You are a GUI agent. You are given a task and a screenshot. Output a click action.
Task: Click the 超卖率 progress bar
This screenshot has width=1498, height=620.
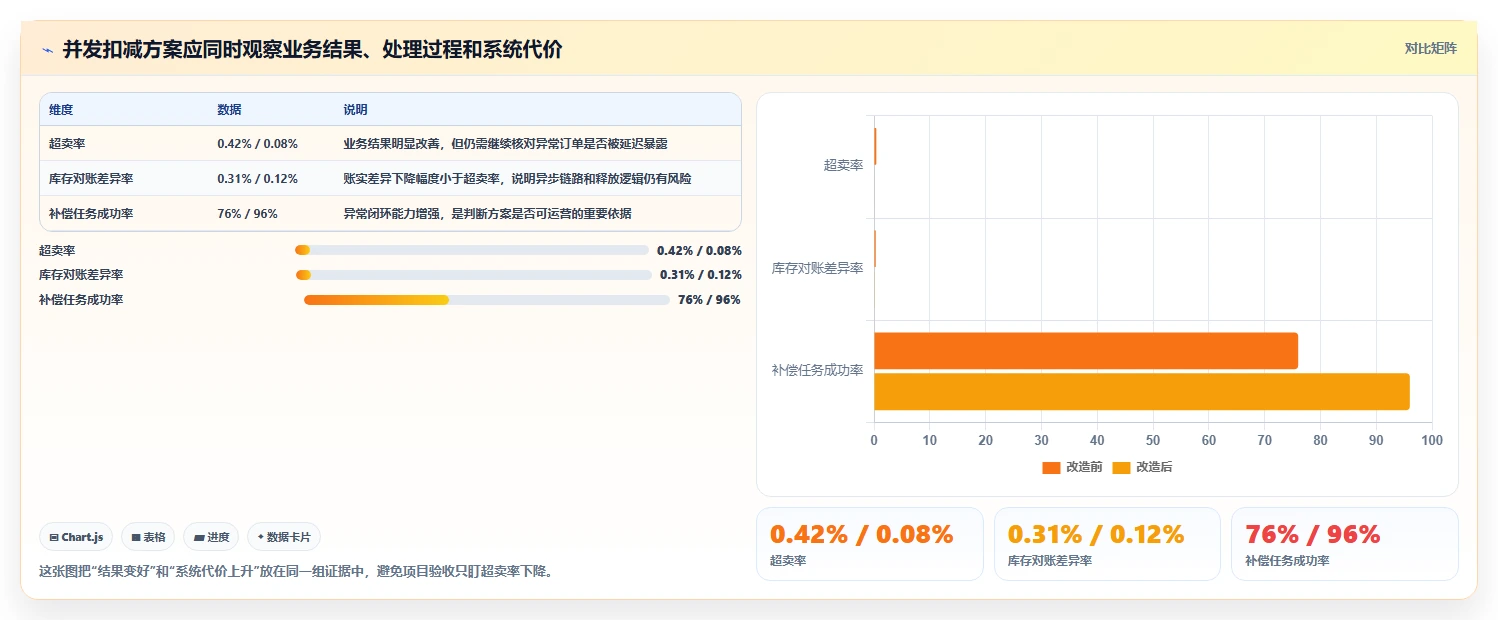tap(472, 250)
